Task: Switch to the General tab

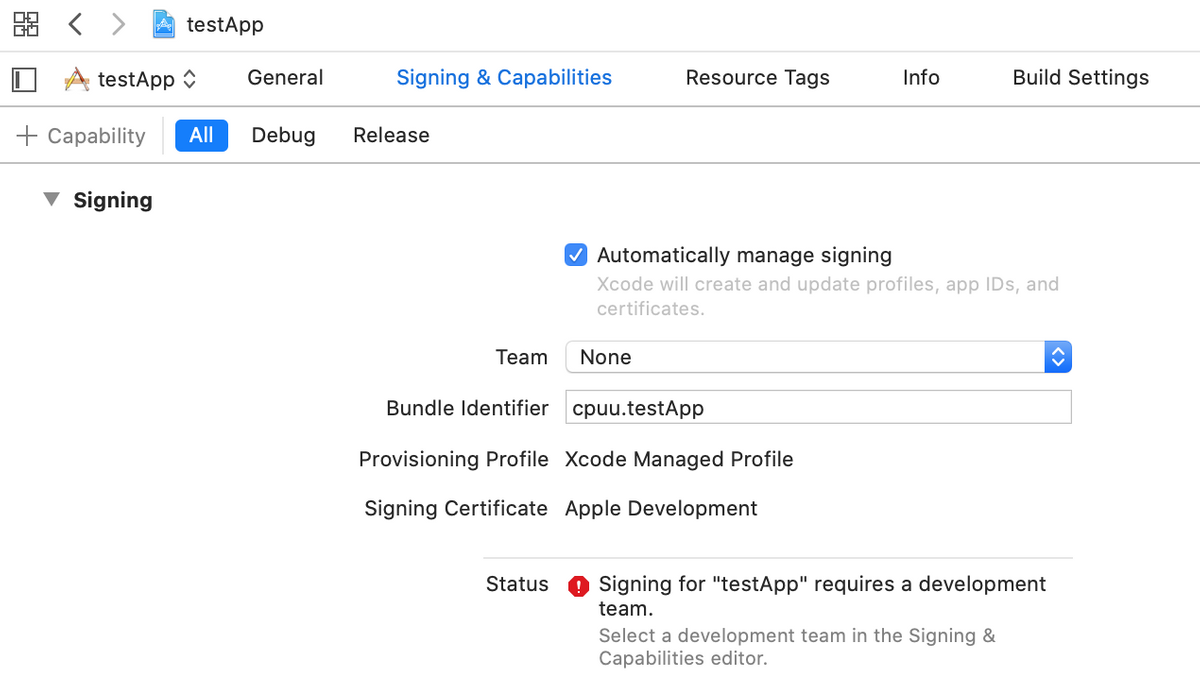Action: (285, 78)
